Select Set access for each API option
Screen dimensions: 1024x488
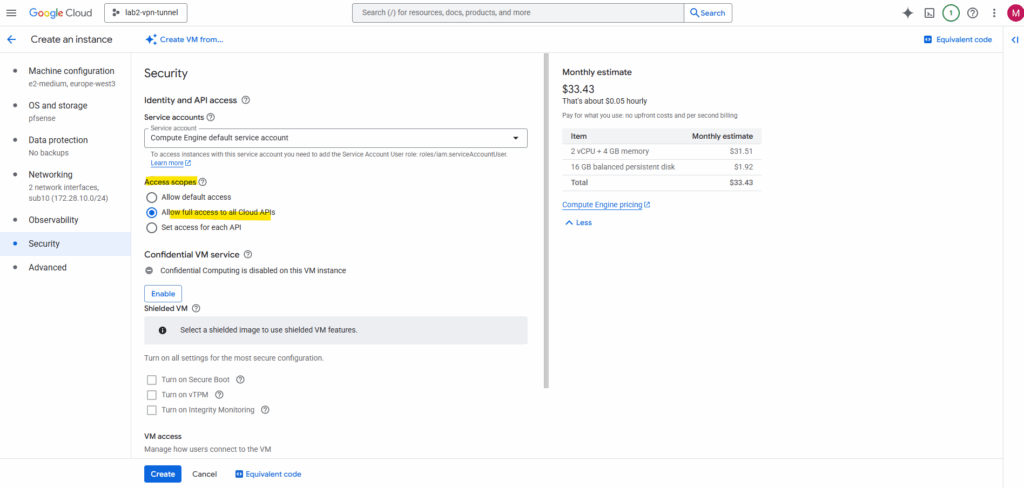[x=152, y=227]
